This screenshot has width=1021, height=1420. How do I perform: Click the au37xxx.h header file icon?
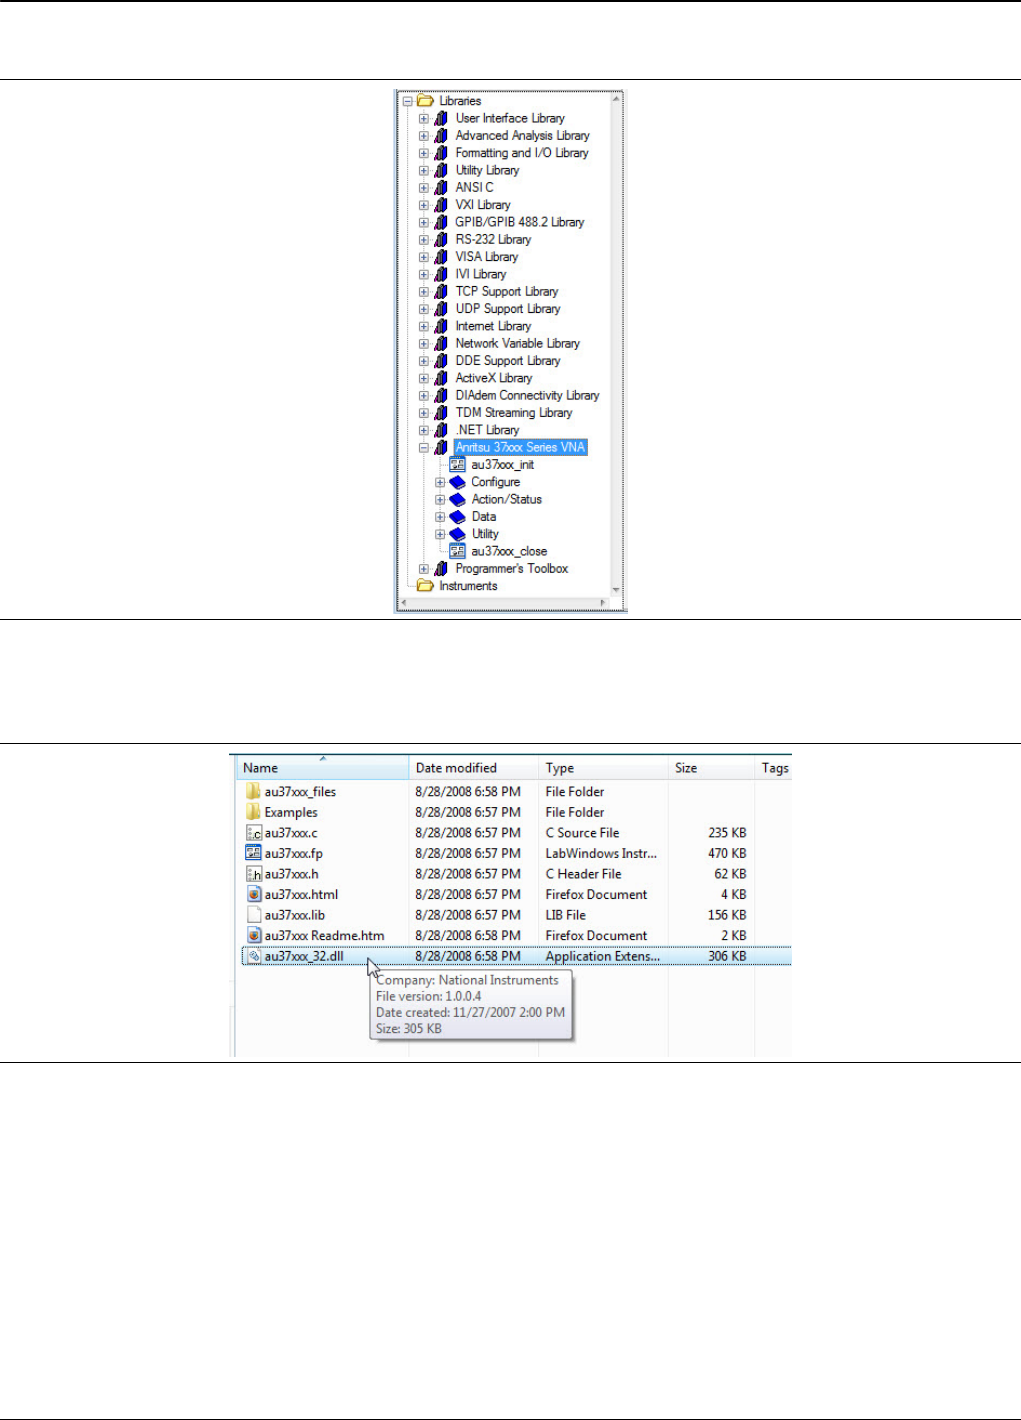(254, 874)
